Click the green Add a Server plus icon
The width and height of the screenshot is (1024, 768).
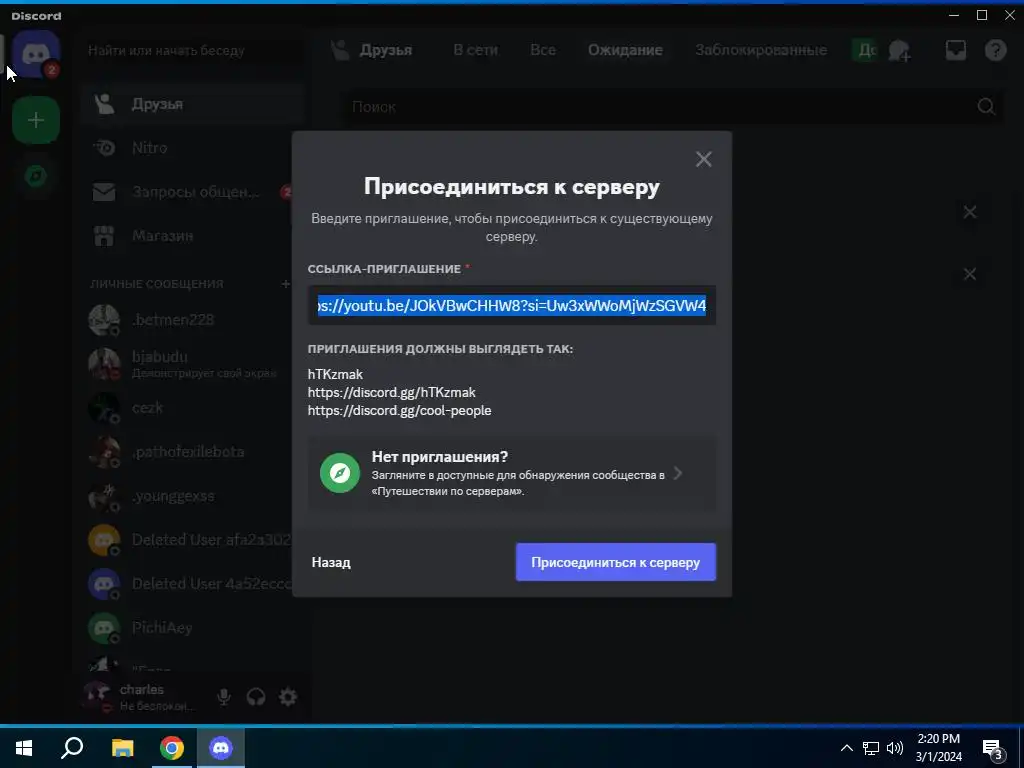click(x=36, y=120)
